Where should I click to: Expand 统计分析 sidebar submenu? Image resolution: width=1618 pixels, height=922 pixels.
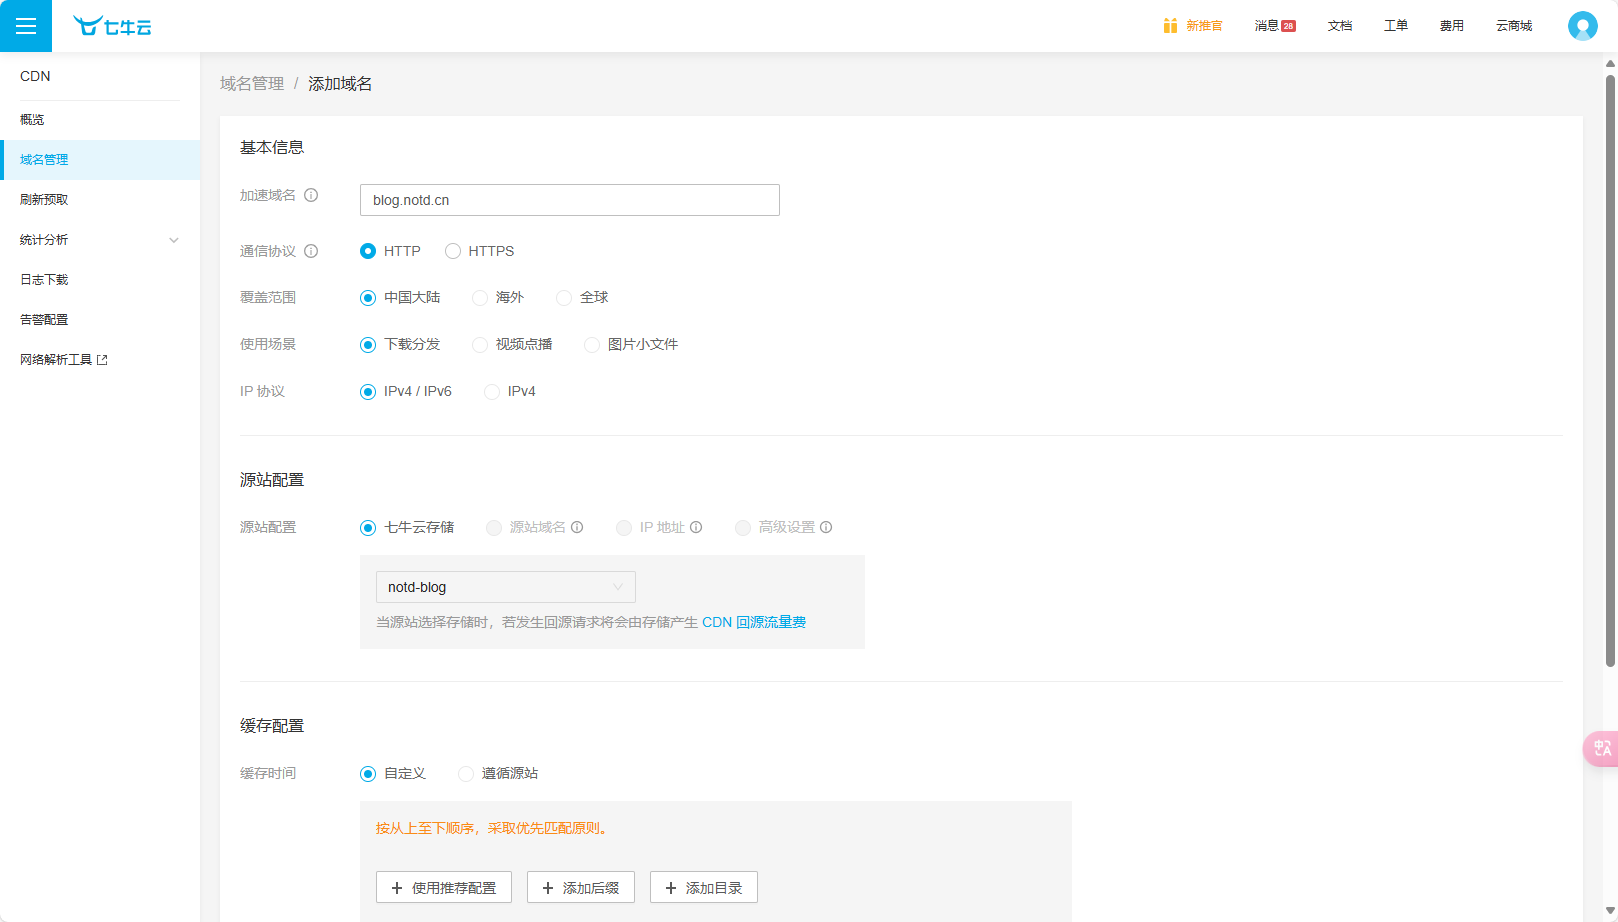coord(100,240)
